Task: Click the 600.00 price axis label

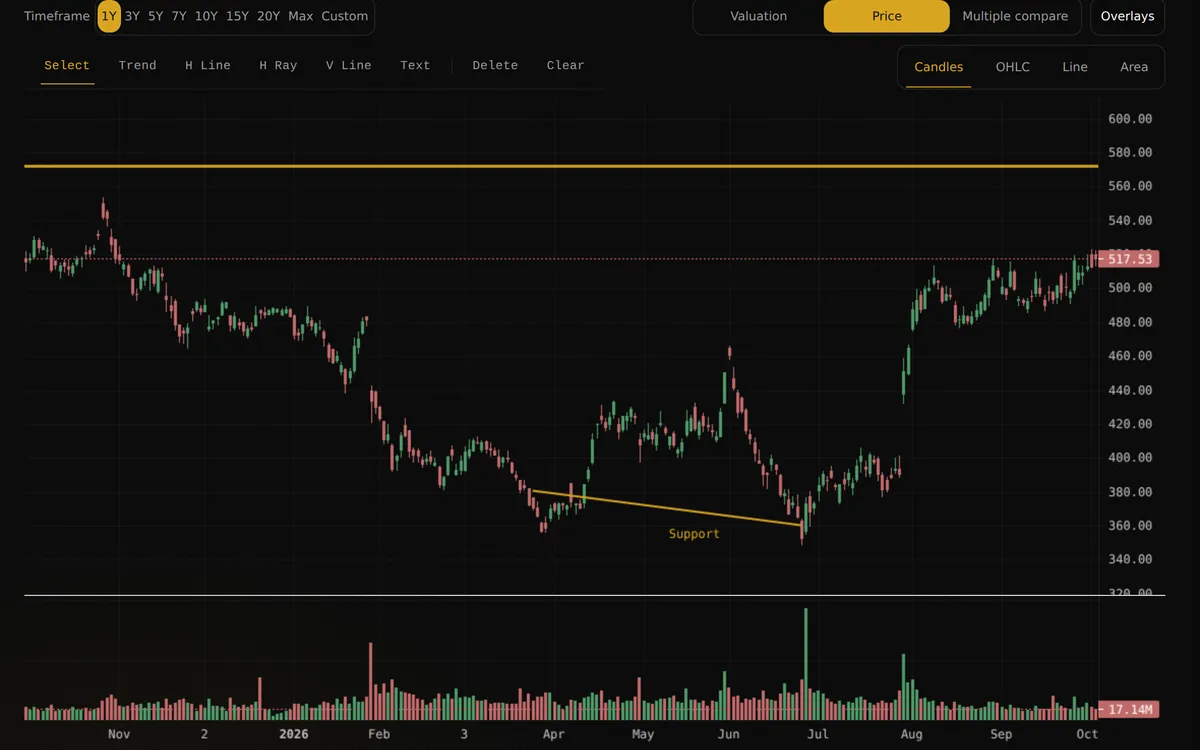Action: 1130,119
